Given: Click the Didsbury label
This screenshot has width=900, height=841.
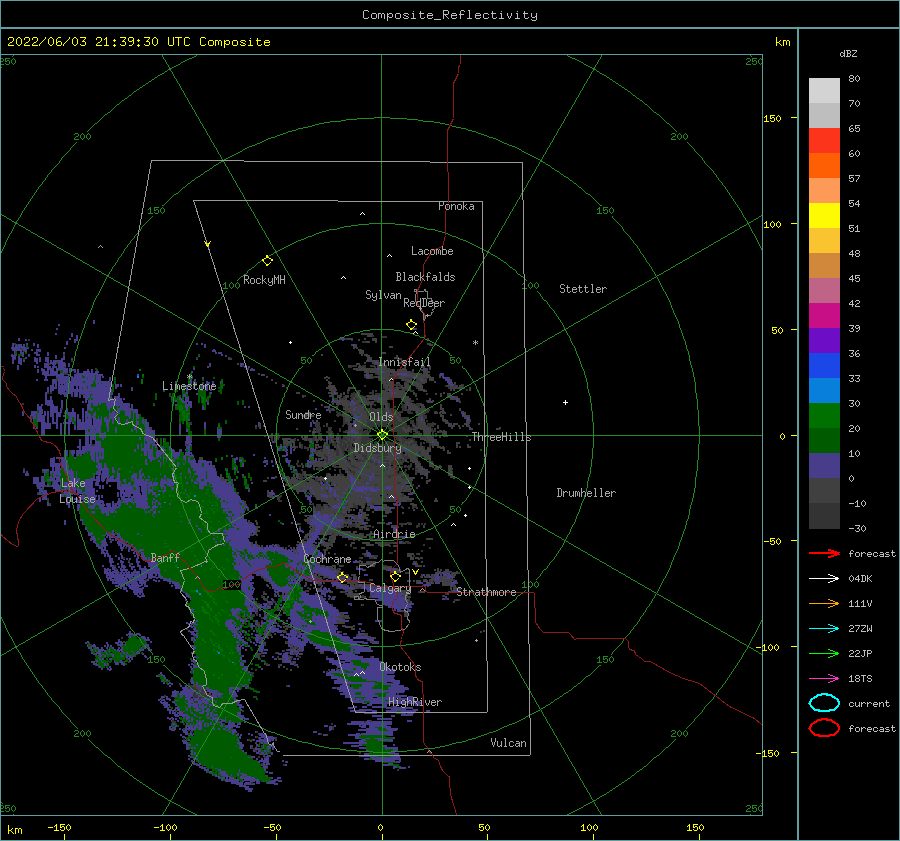Looking at the screenshot, I should coord(378,448).
